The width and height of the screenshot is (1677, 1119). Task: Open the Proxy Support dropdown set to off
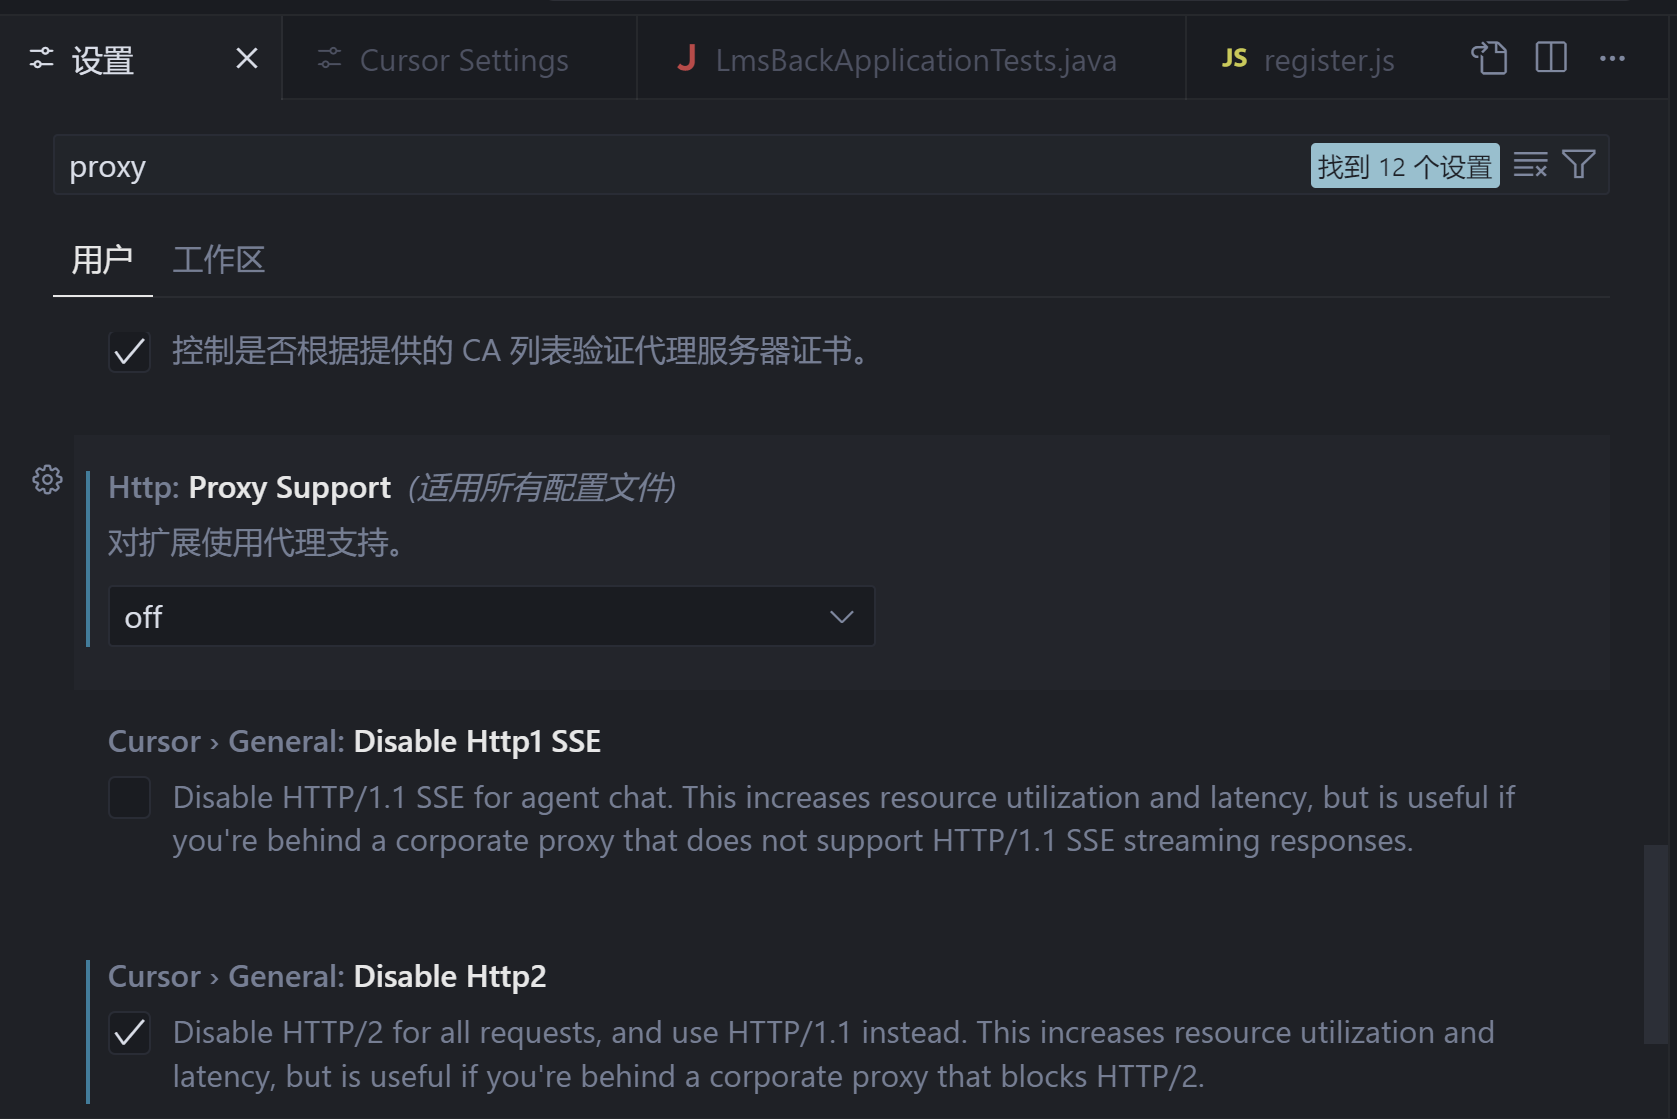pyautogui.click(x=491, y=616)
